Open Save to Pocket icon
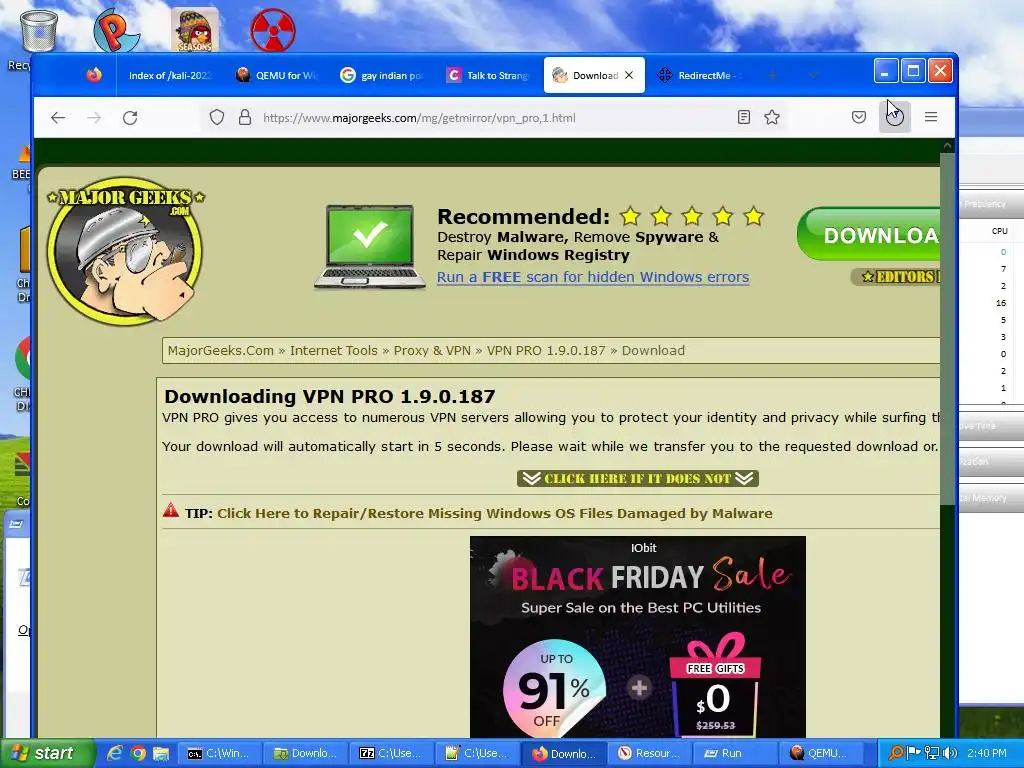This screenshot has width=1024, height=768. [859, 118]
